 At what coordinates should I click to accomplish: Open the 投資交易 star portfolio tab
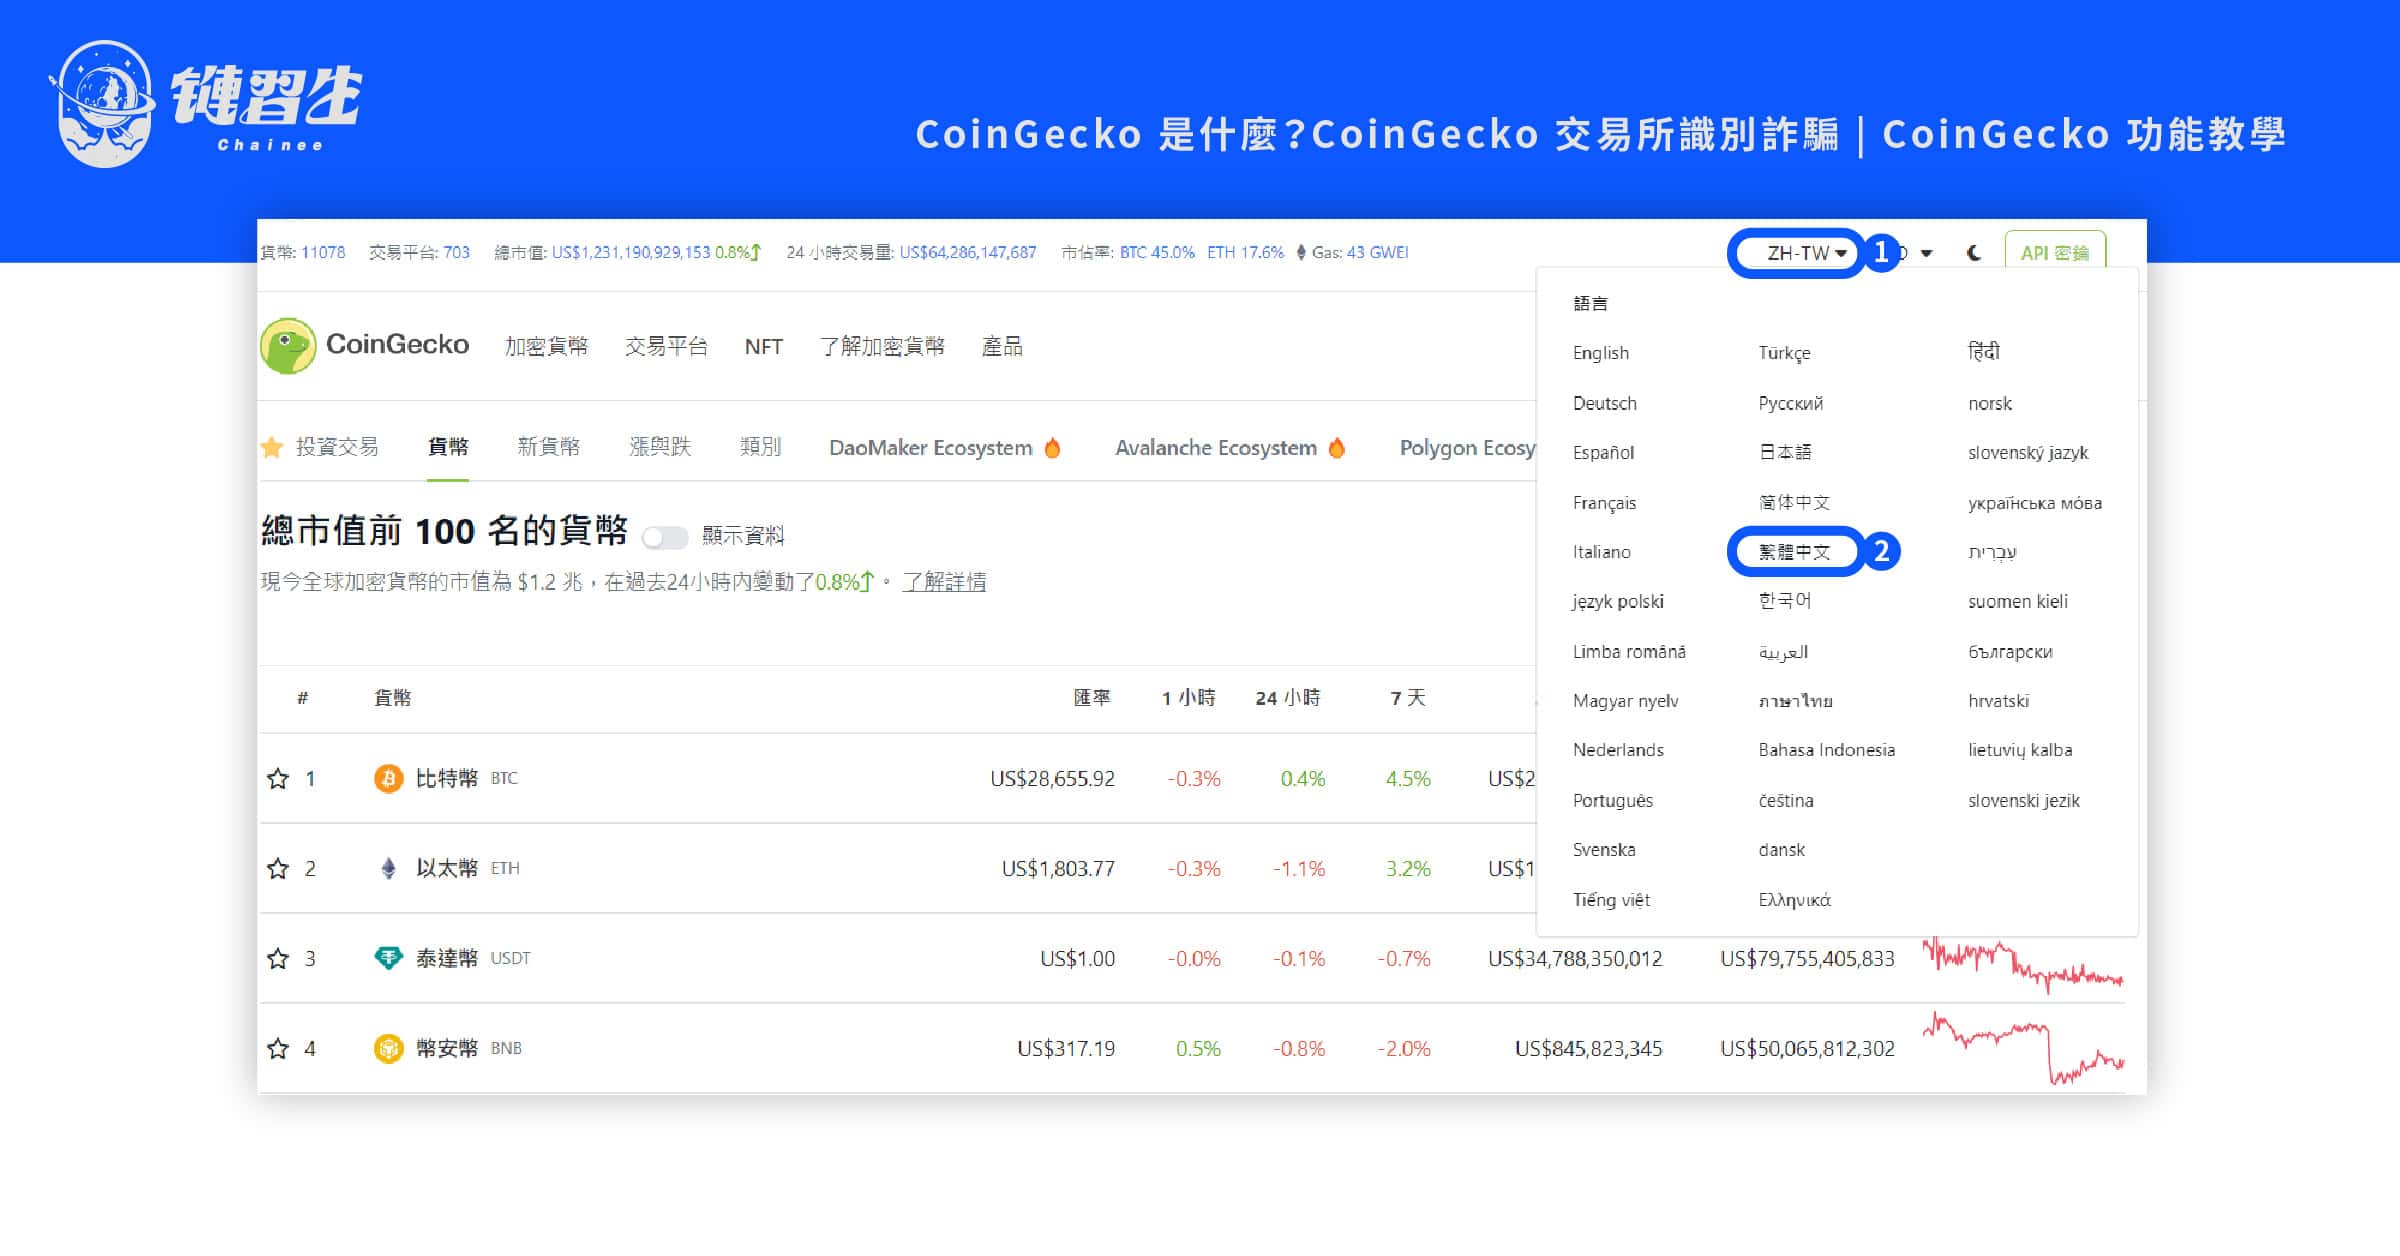coord(320,447)
